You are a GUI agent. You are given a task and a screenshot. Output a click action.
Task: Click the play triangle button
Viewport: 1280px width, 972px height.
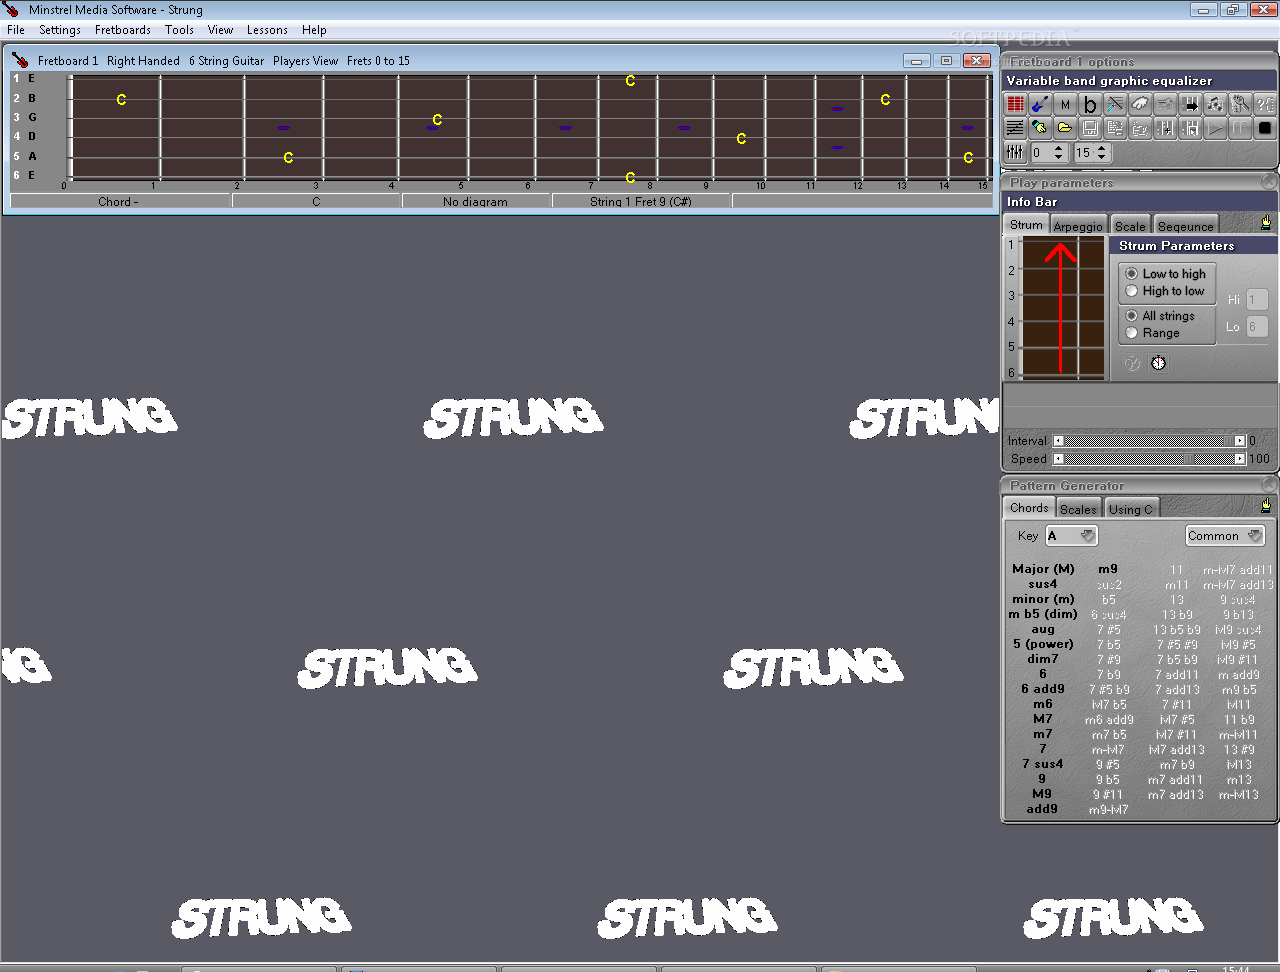1215,128
